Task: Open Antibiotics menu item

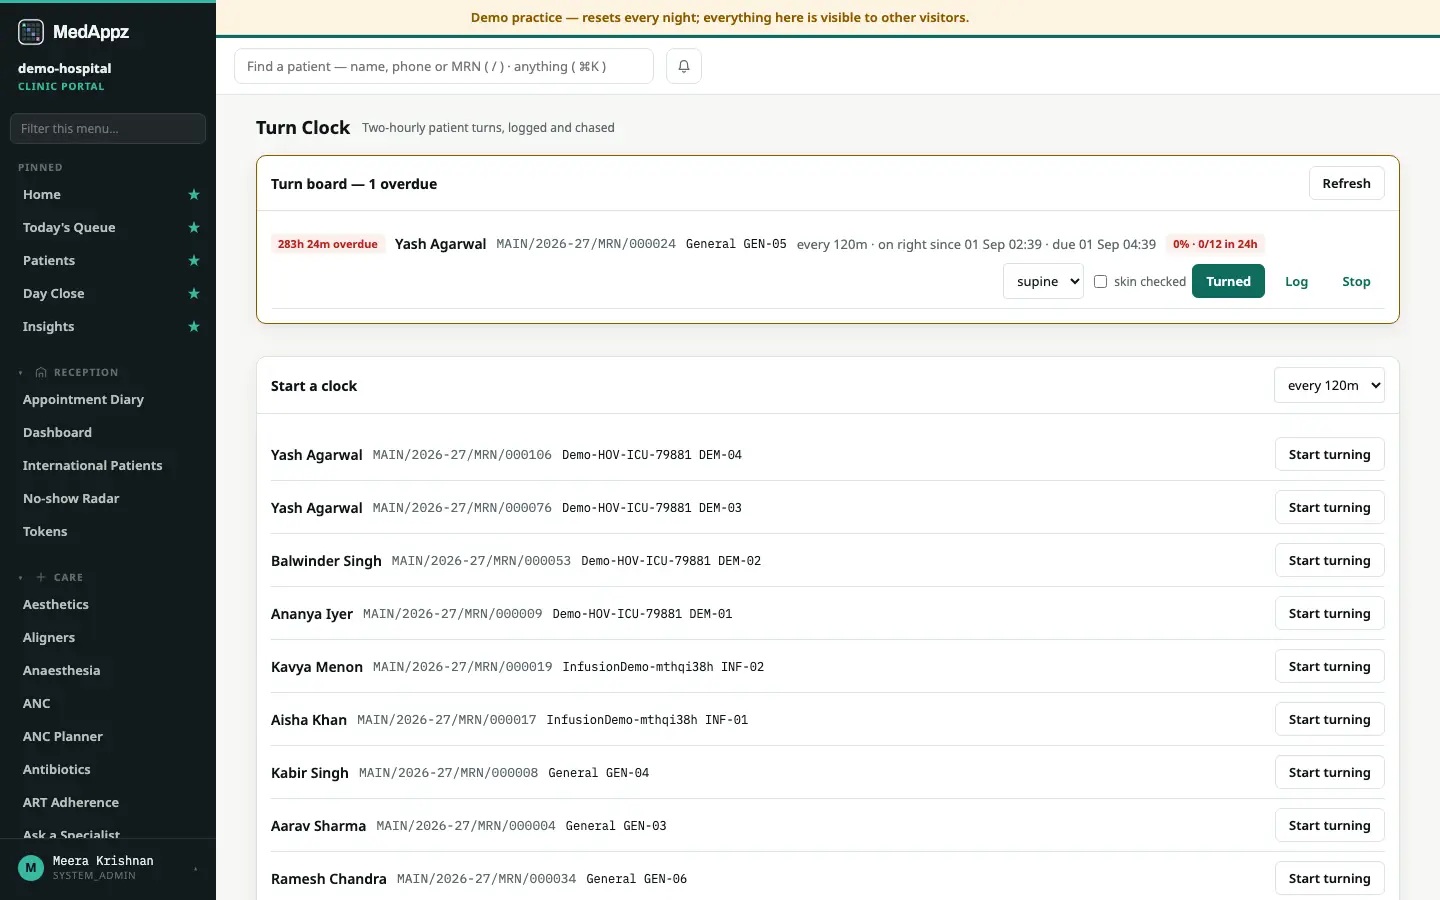Action: [x=57, y=770]
